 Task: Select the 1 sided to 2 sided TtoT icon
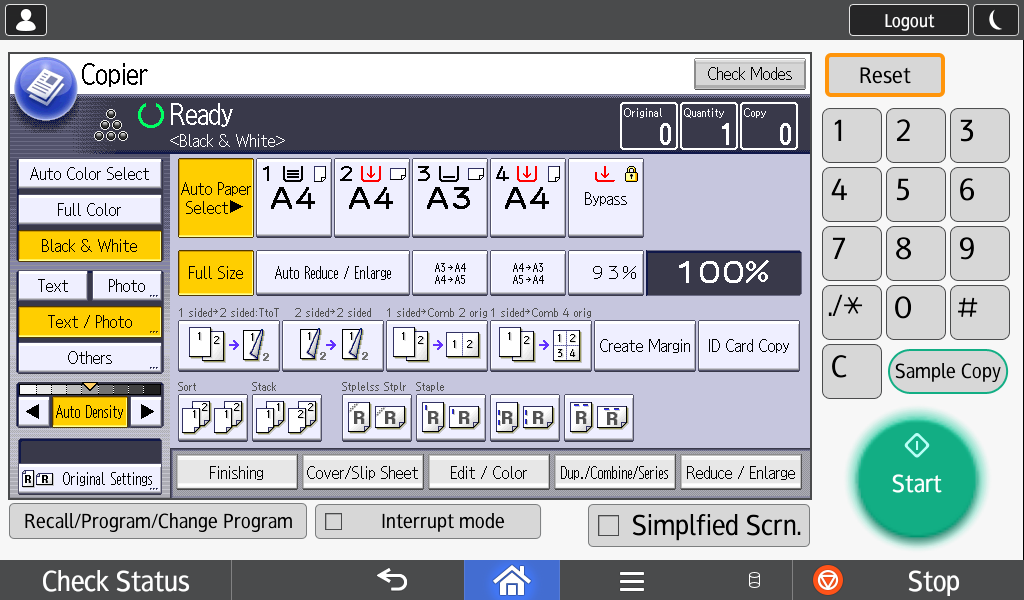click(x=229, y=346)
